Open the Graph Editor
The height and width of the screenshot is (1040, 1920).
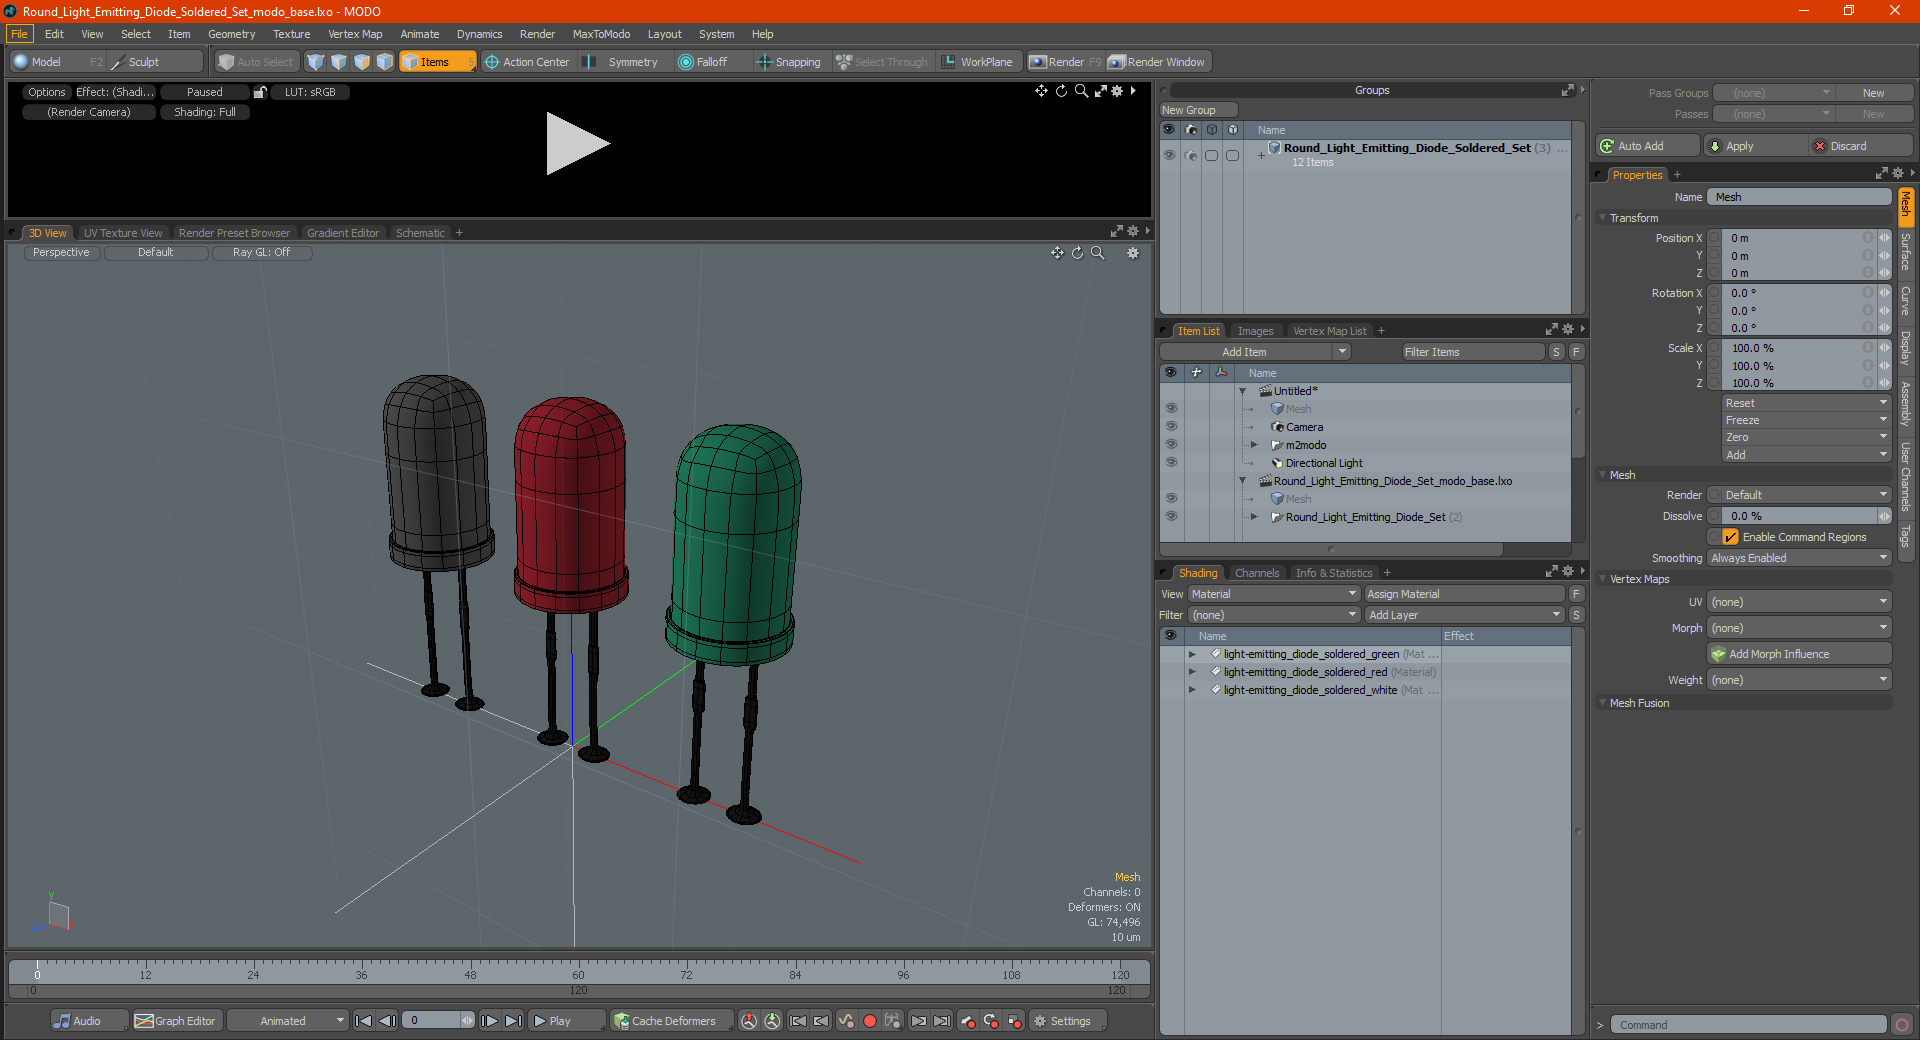click(175, 1021)
